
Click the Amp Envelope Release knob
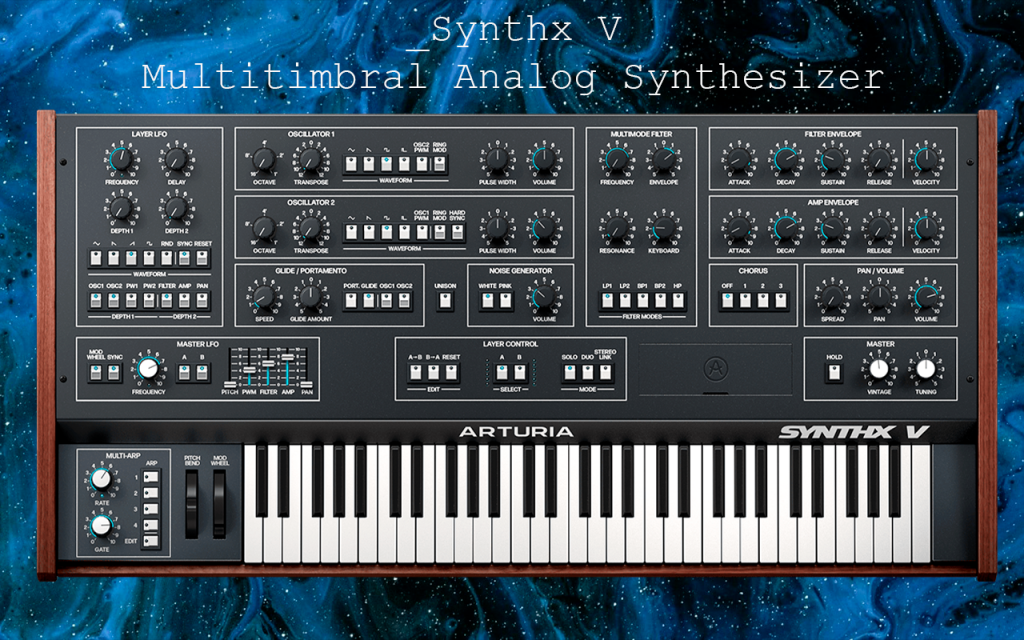pos(879,228)
